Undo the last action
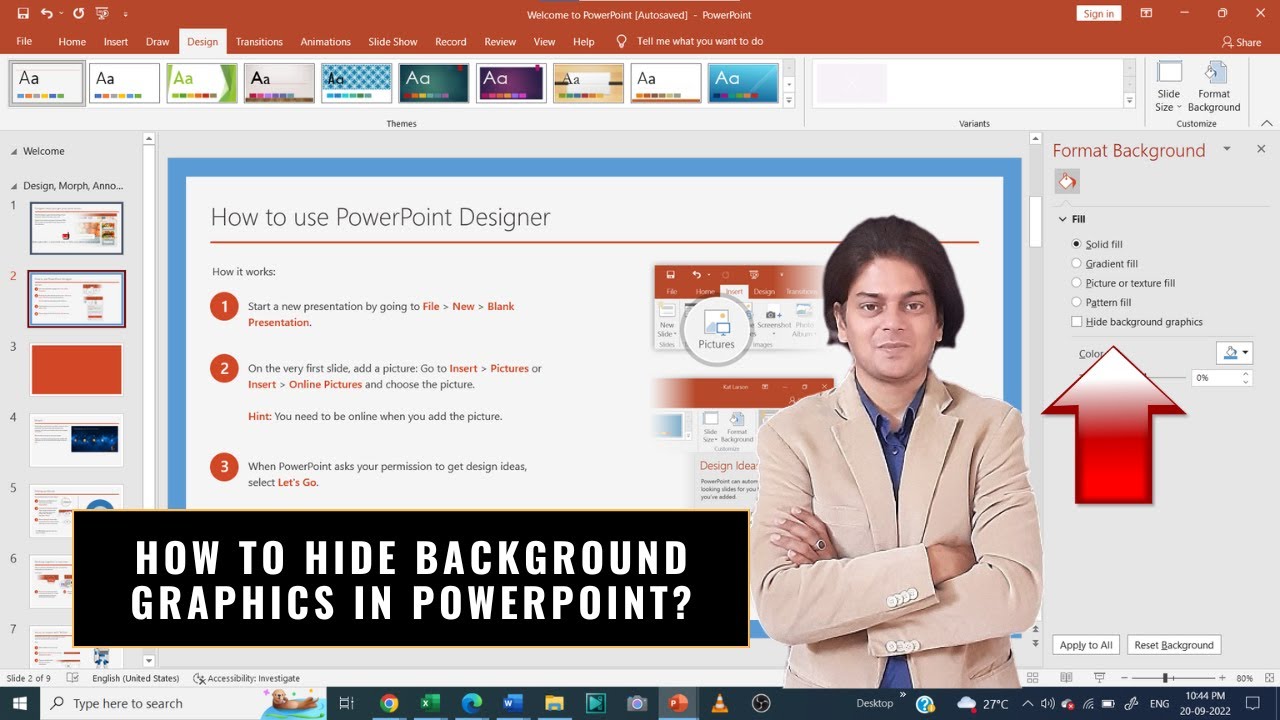Viewport: 1280px width, 720px height. [47, 14]
